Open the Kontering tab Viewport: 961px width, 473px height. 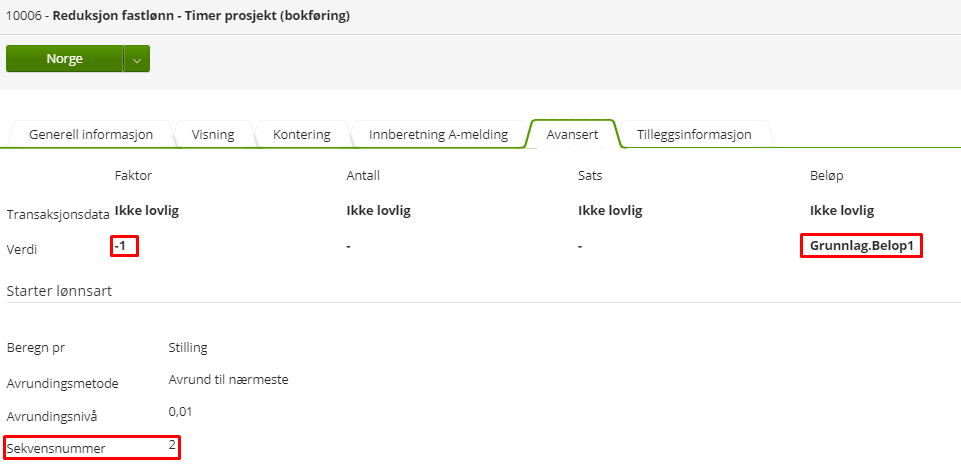pyautogui.click(x=301, y=134)
